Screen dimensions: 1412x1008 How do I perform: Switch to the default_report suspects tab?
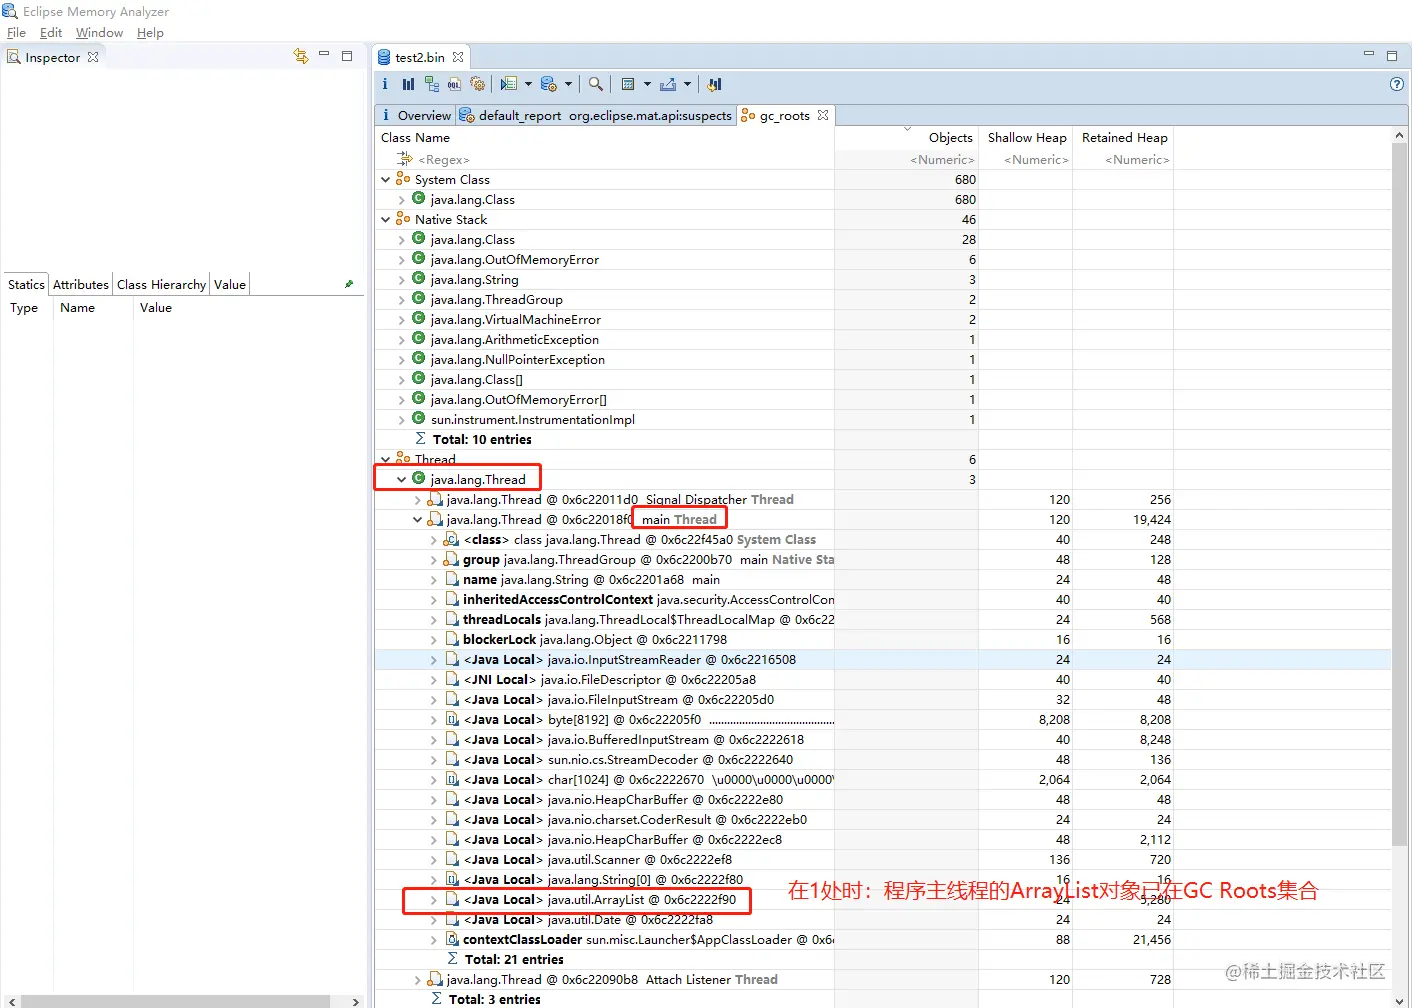[x=596, y=115]
